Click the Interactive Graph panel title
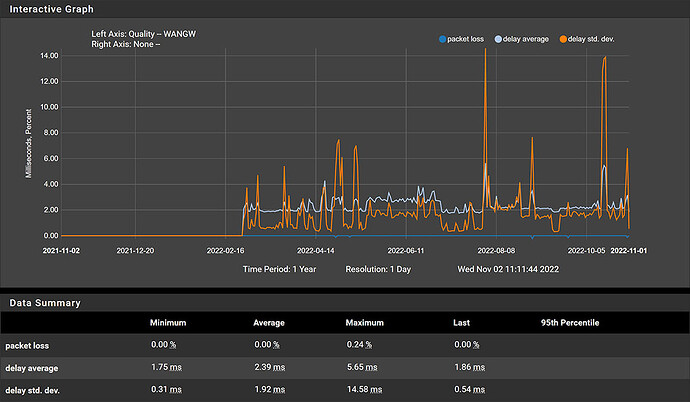This screenshot has height=402, width=690. point(51,9)
